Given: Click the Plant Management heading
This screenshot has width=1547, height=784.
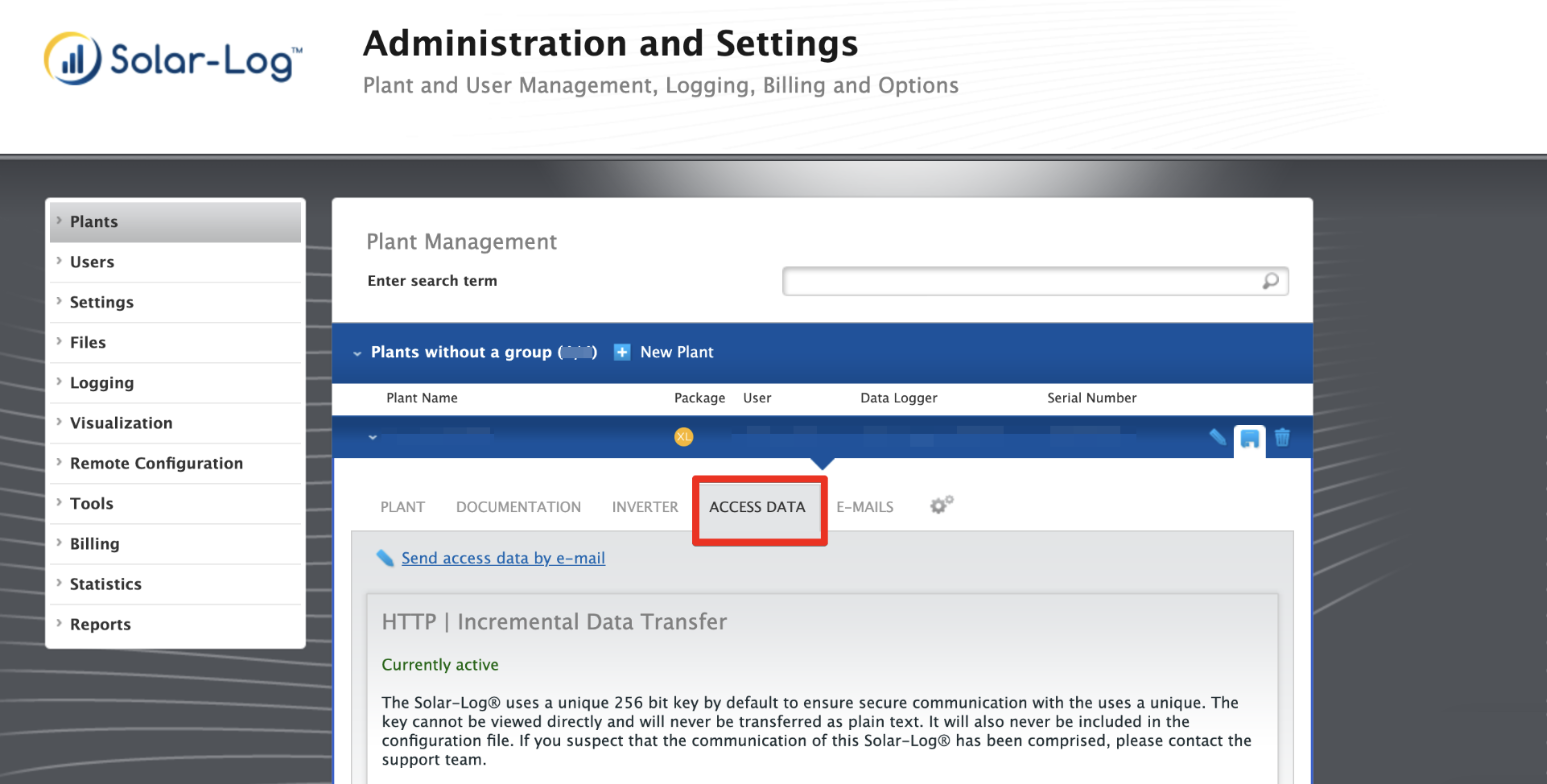Looking at the screenshot, I should [462, 242].
